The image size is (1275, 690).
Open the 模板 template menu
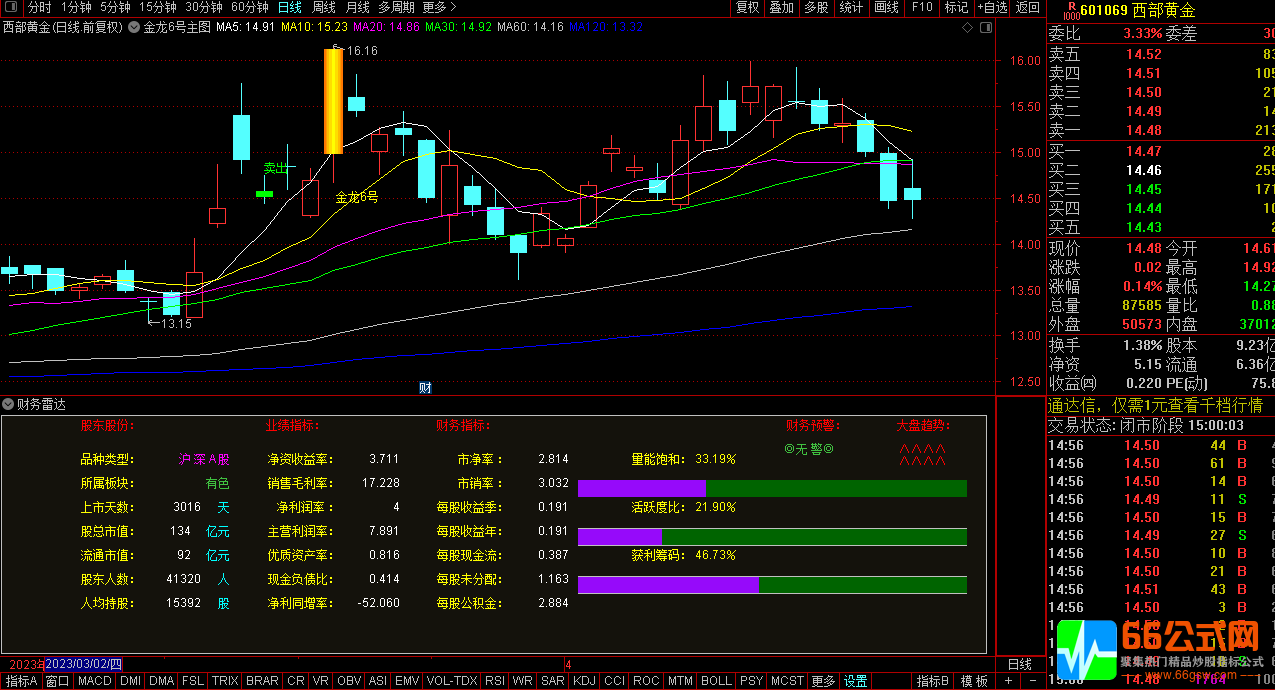975,681
